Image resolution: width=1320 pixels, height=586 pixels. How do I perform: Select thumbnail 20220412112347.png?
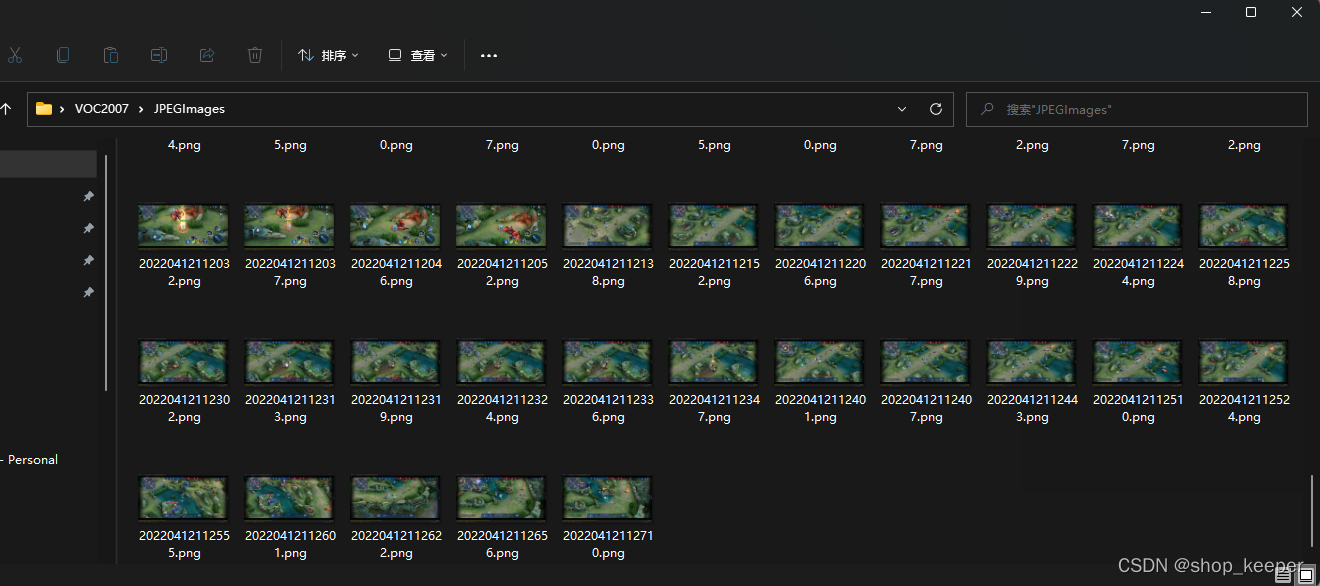[714, 362]
